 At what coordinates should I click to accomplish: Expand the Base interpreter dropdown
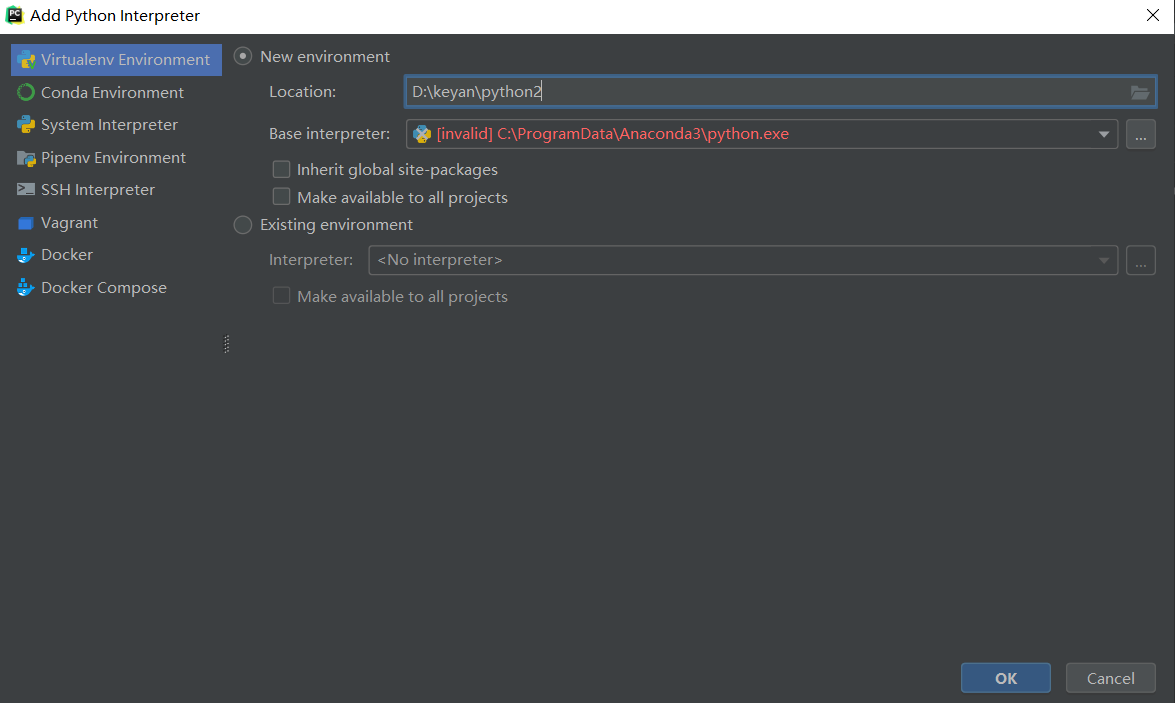click(x=1104, y=134)
